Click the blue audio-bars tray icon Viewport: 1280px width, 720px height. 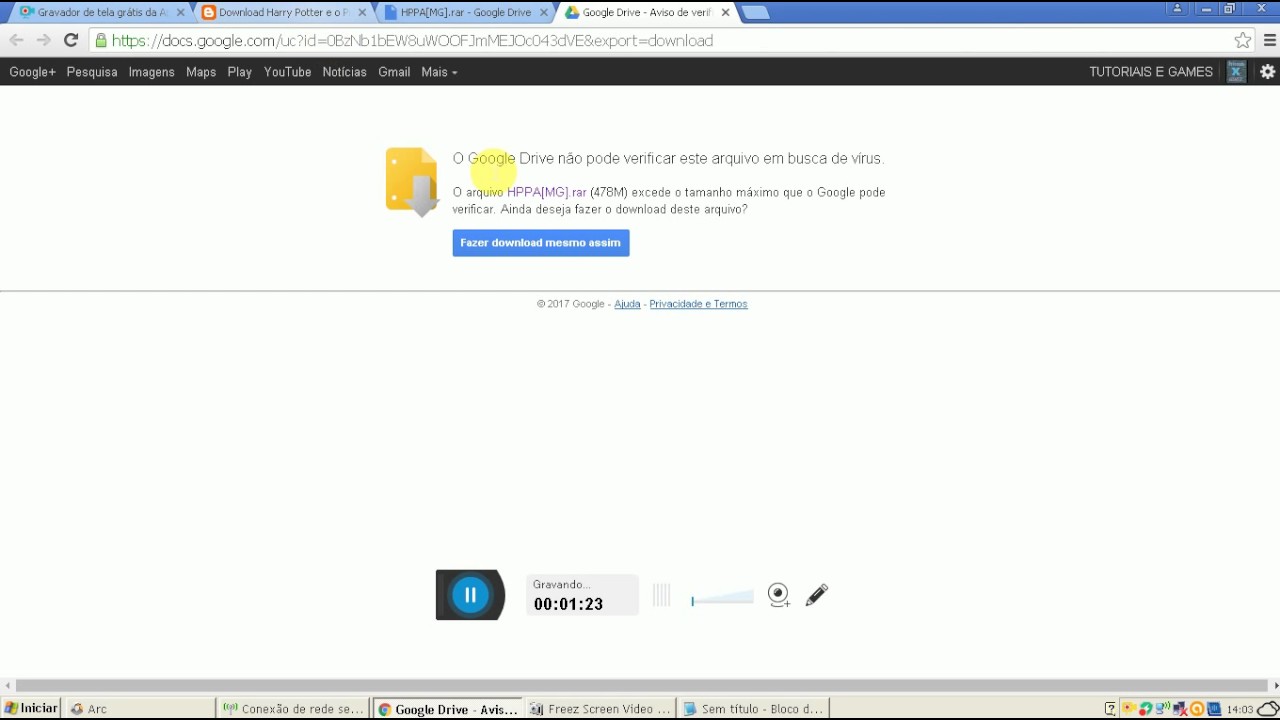(x=1214, y=709)
